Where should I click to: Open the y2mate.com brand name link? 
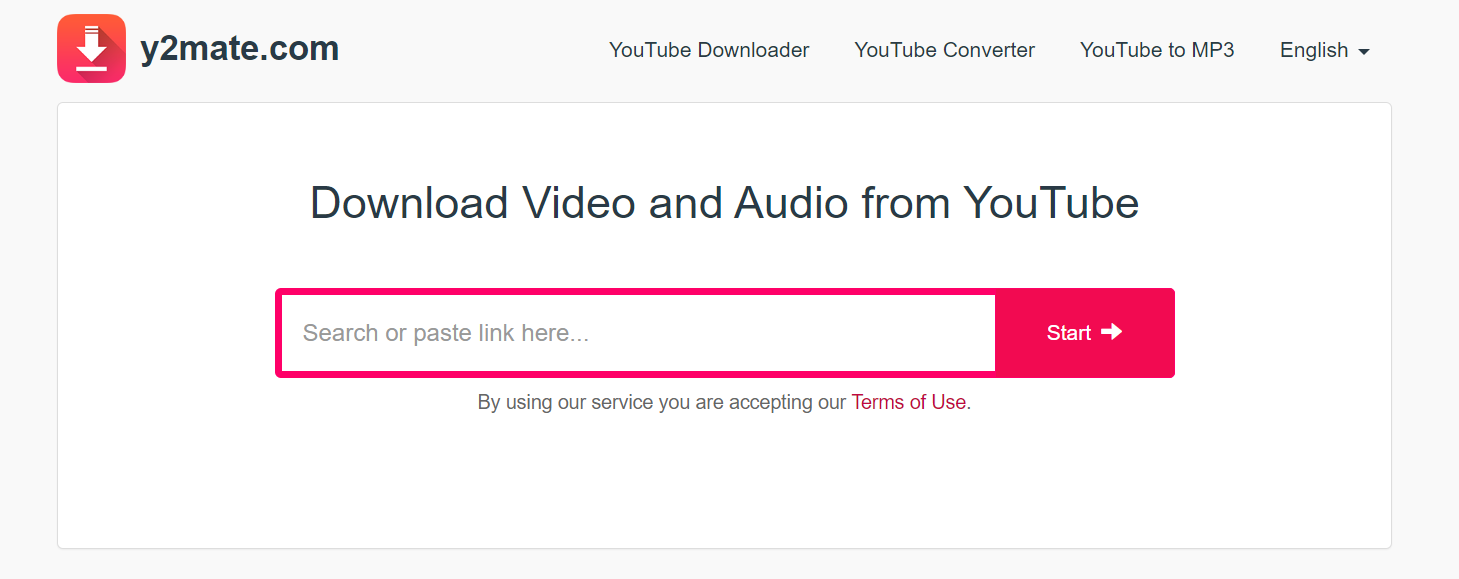[239, 48]
